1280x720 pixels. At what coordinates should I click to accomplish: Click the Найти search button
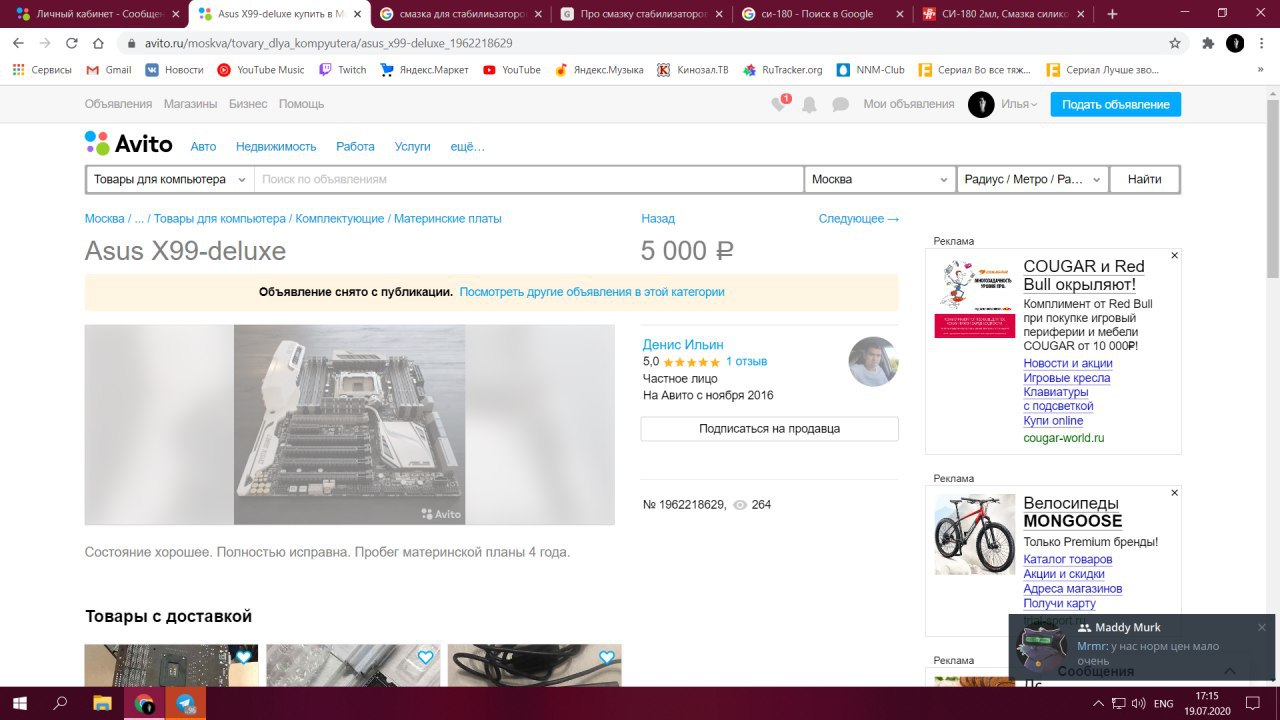(x=1144, y=179)
